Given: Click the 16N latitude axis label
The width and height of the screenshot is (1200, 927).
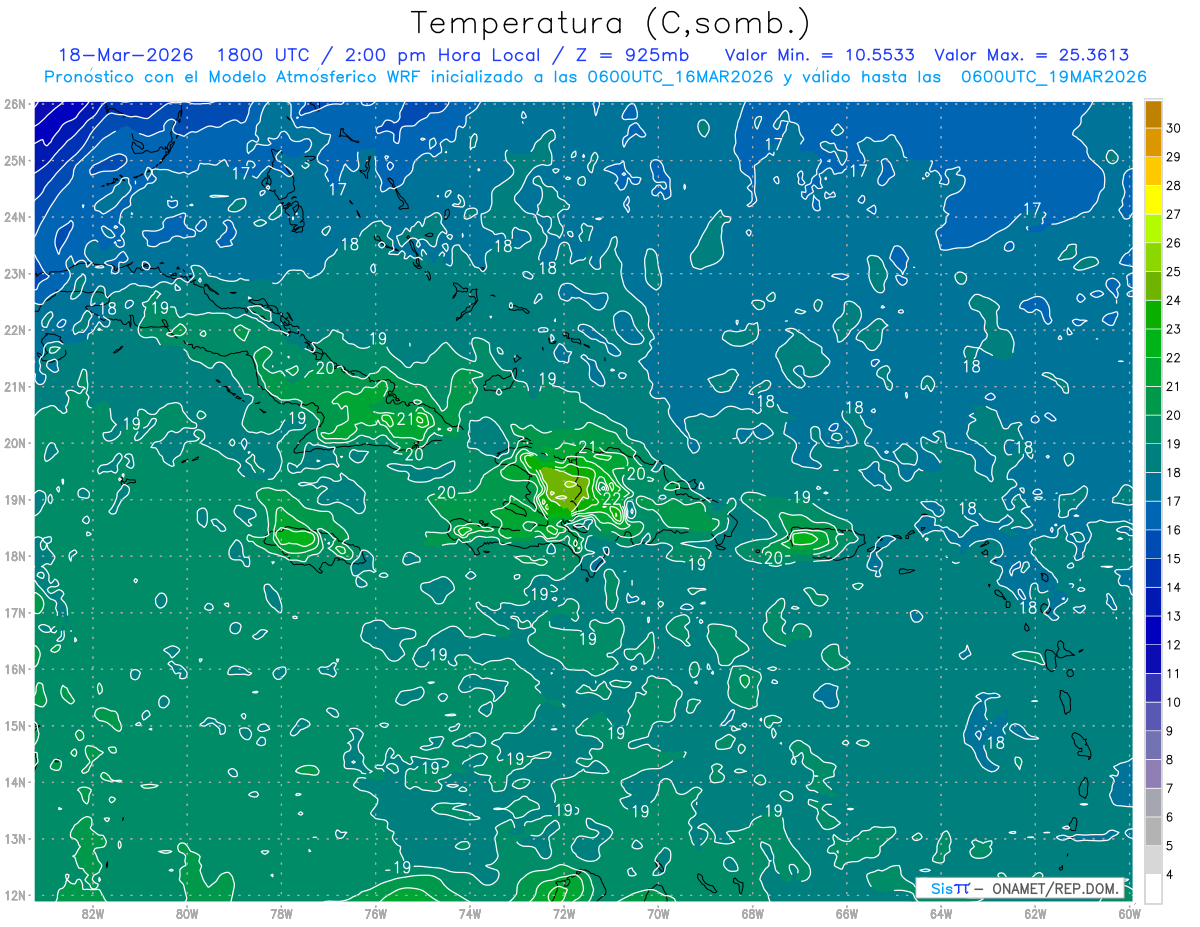Looking at the screenshot, I should [x=15, y=669].
